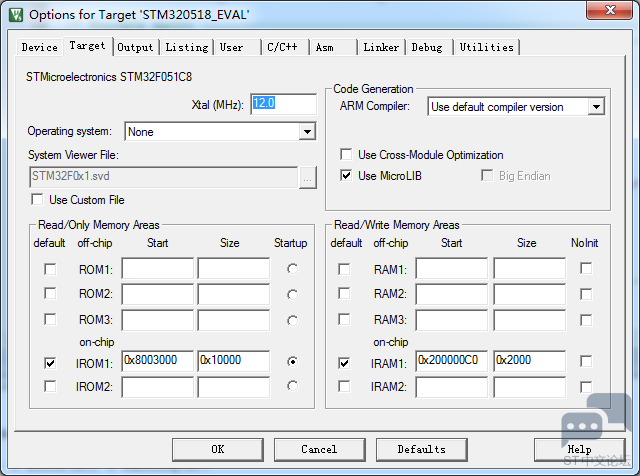Enable NoInit for RAM2
Viewport: 640px width, 476px height.
point(586,294)
